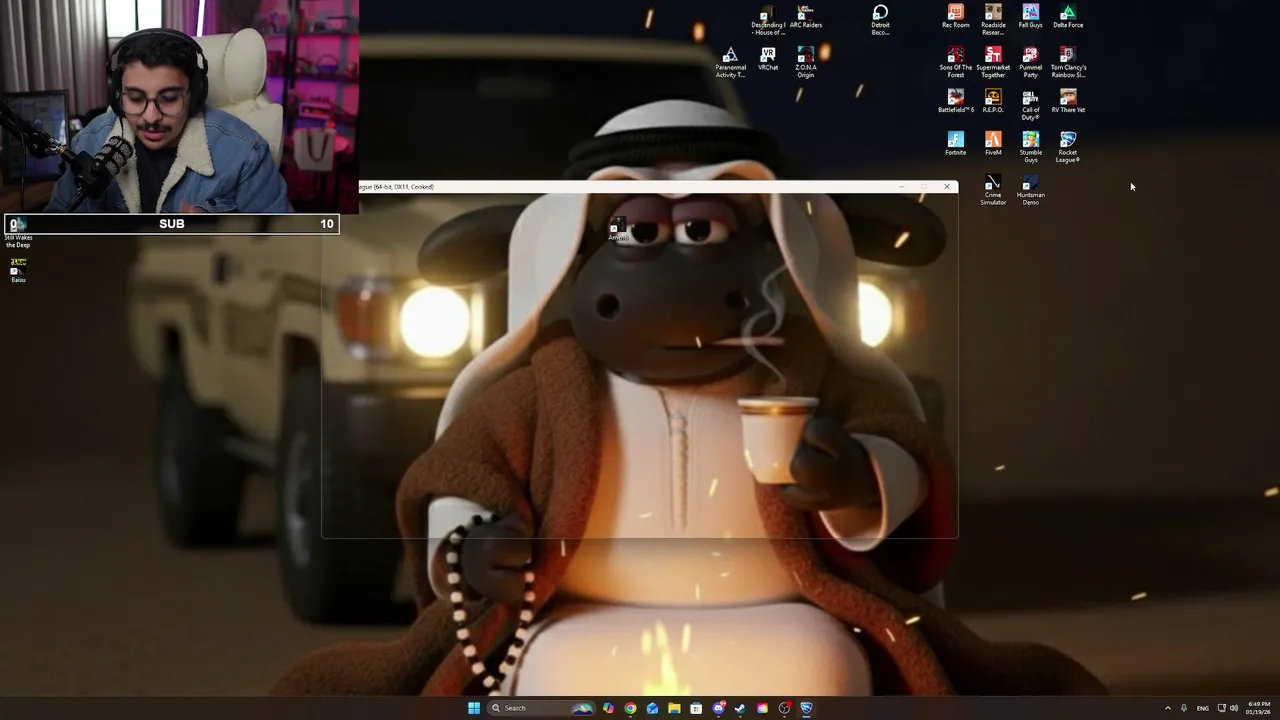Select the Stumble Guys desktop icon
This screenshot has height=720, width=1280.
1030,146
